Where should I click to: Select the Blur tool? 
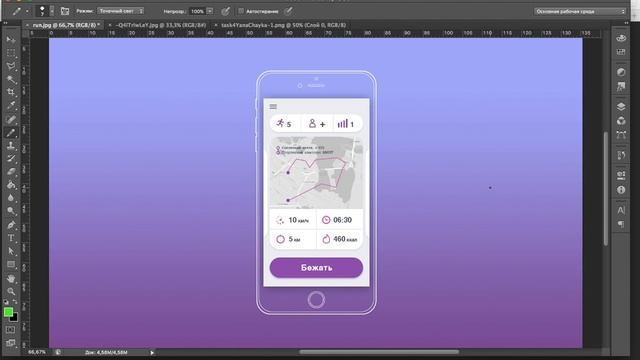(x=11, y=198)
